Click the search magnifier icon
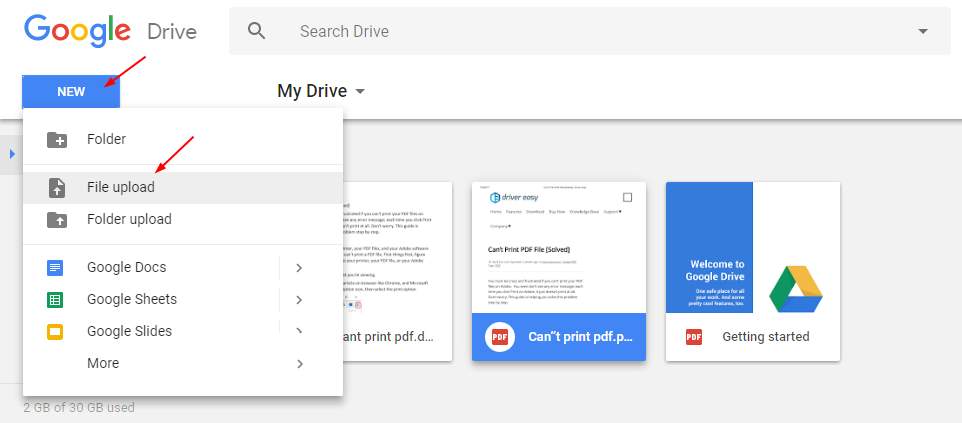 tap(256, 31)
